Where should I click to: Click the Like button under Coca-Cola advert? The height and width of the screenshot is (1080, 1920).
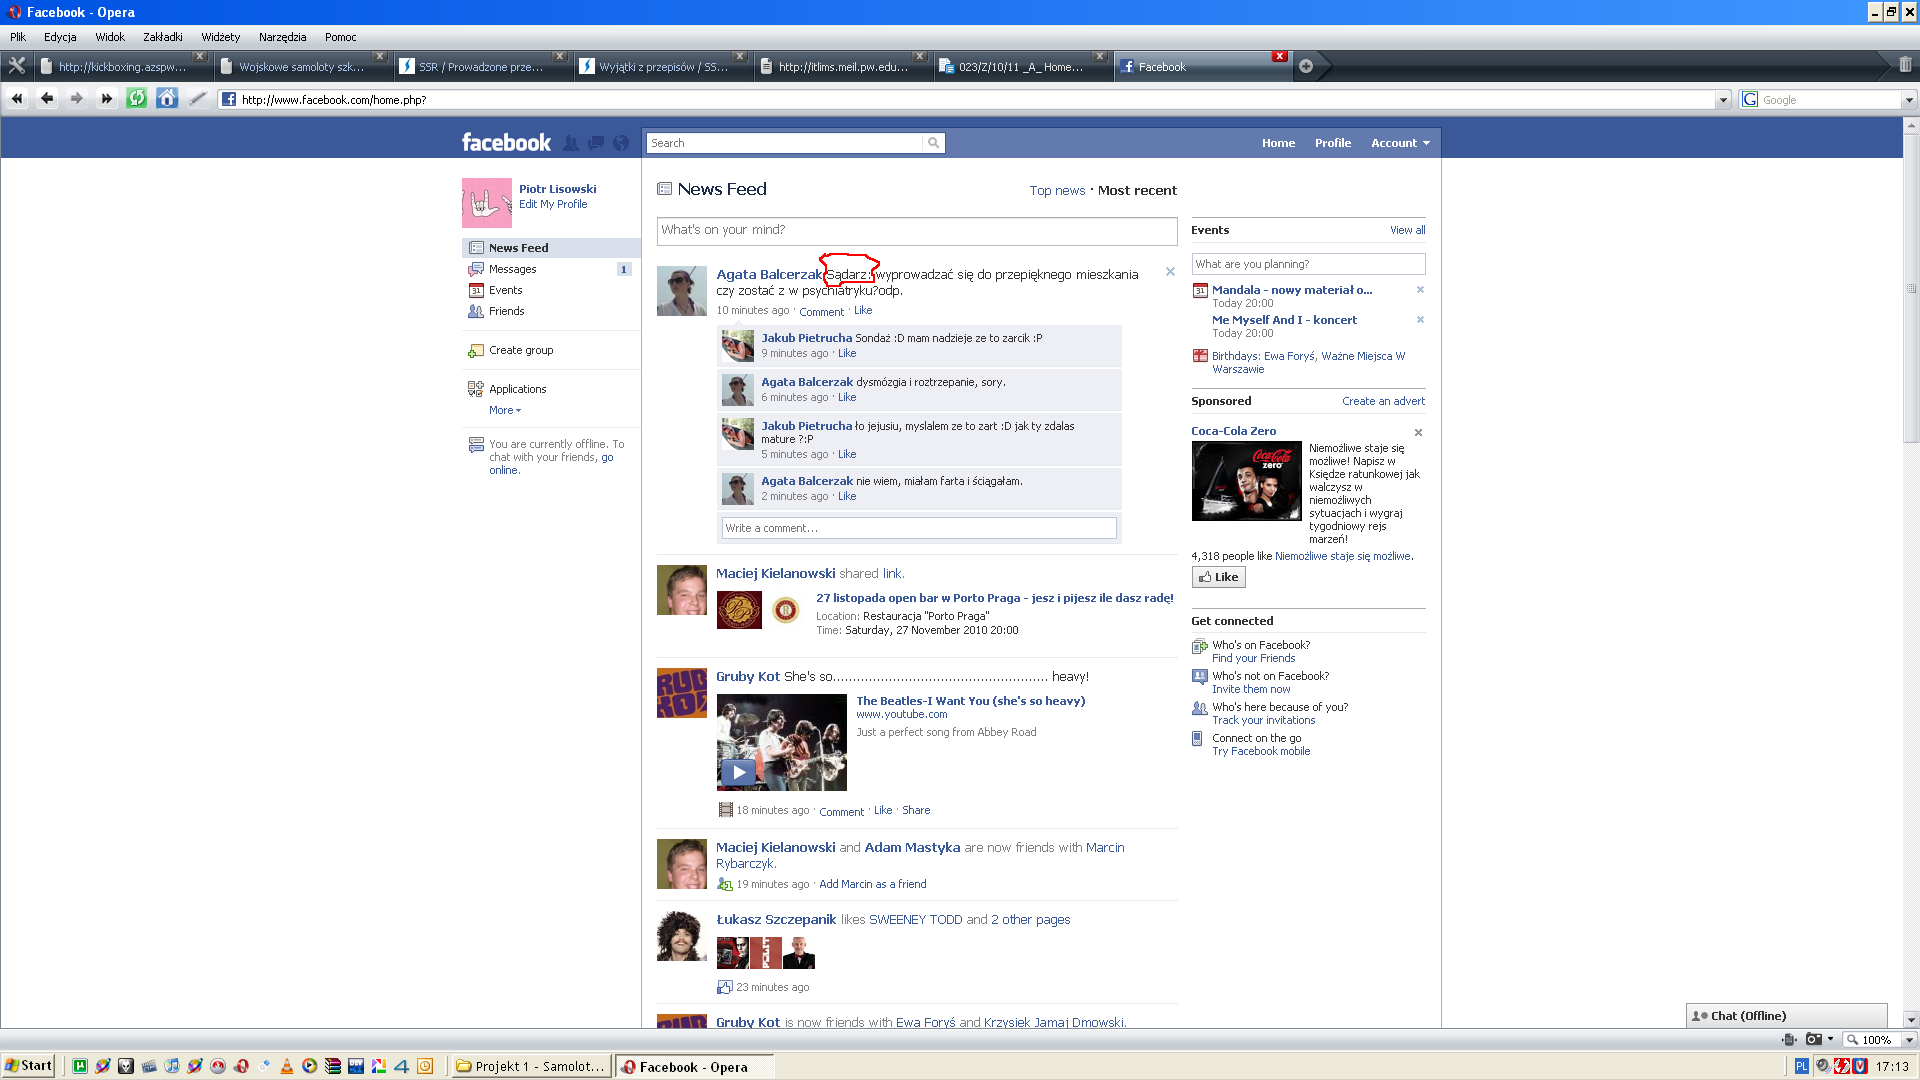[1218, 577]
